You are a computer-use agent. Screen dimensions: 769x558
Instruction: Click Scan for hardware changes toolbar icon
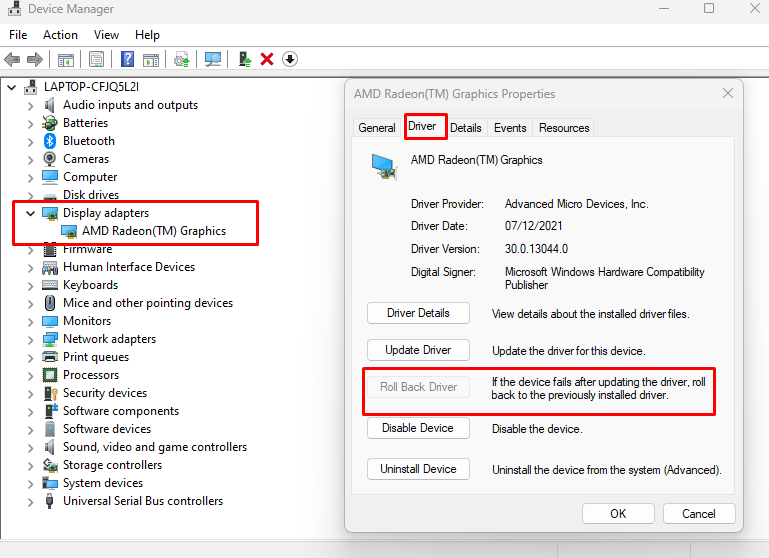tap(213, 60)
